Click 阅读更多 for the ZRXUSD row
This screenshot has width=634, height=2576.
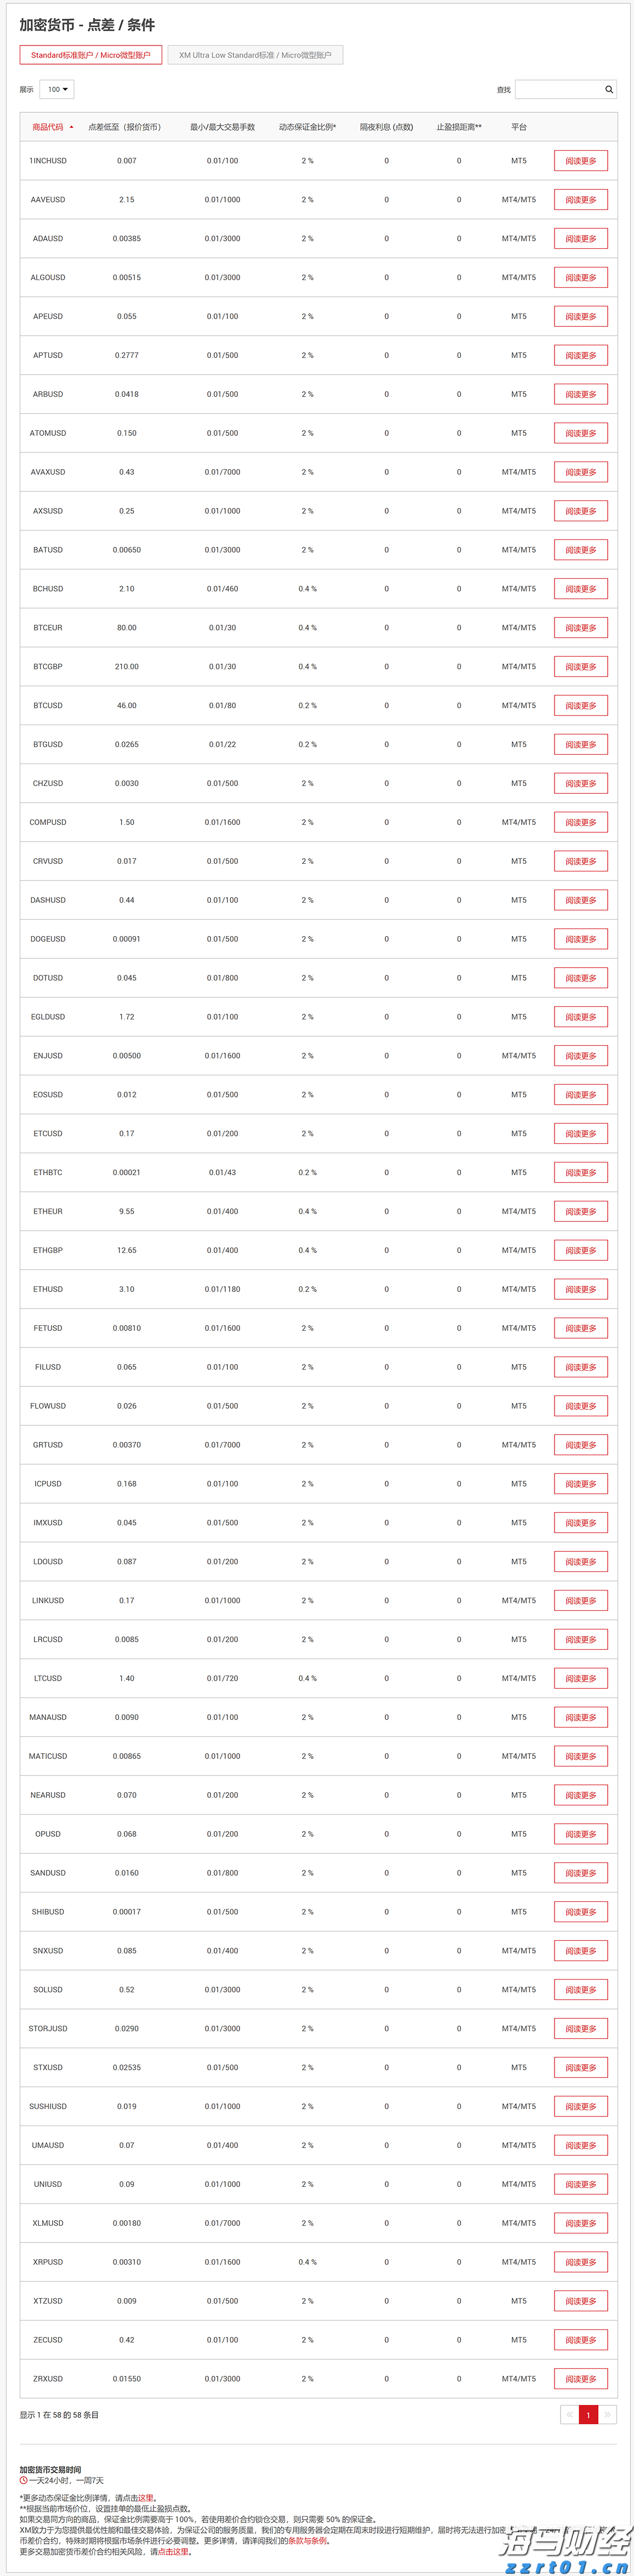(x=580, y=2379)
